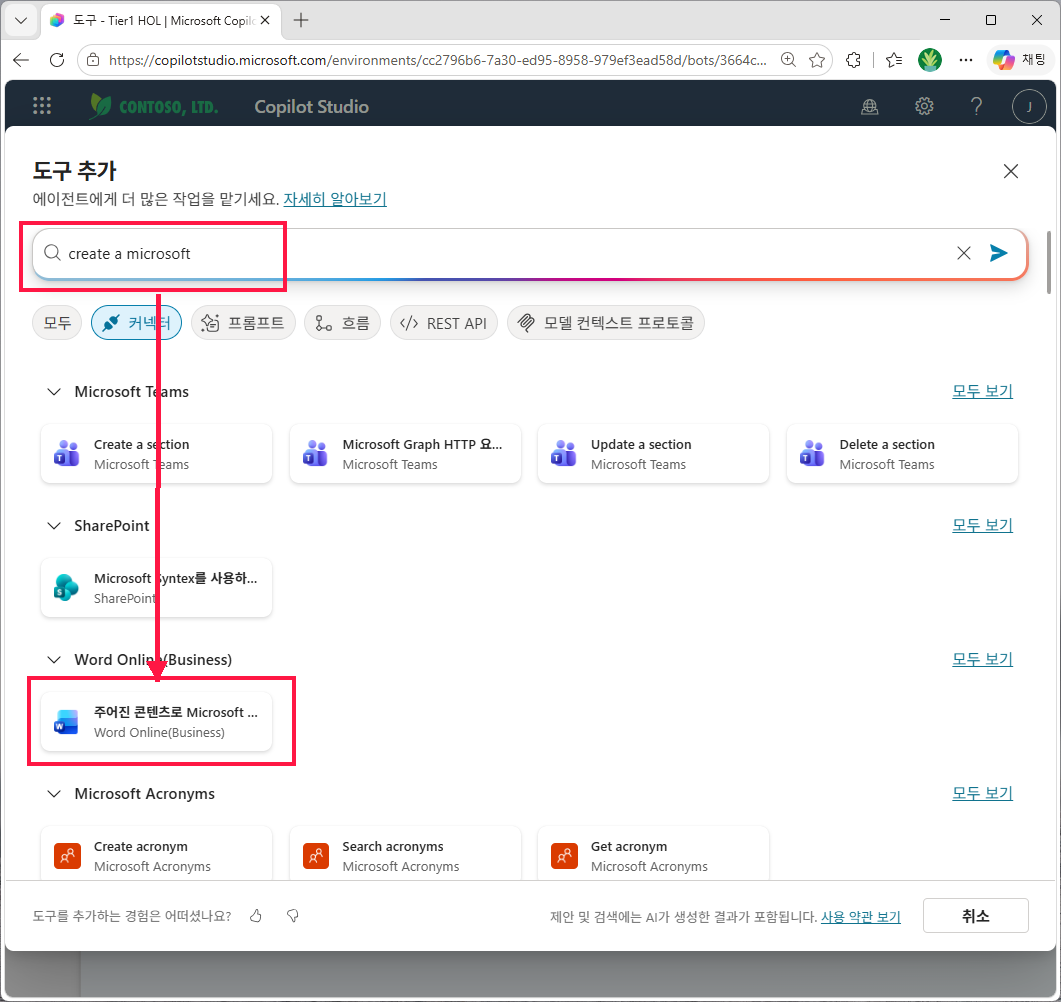Select the 흐름 filter chip
This screenshot has width=1061, height=1002.
tap(342, 323)
